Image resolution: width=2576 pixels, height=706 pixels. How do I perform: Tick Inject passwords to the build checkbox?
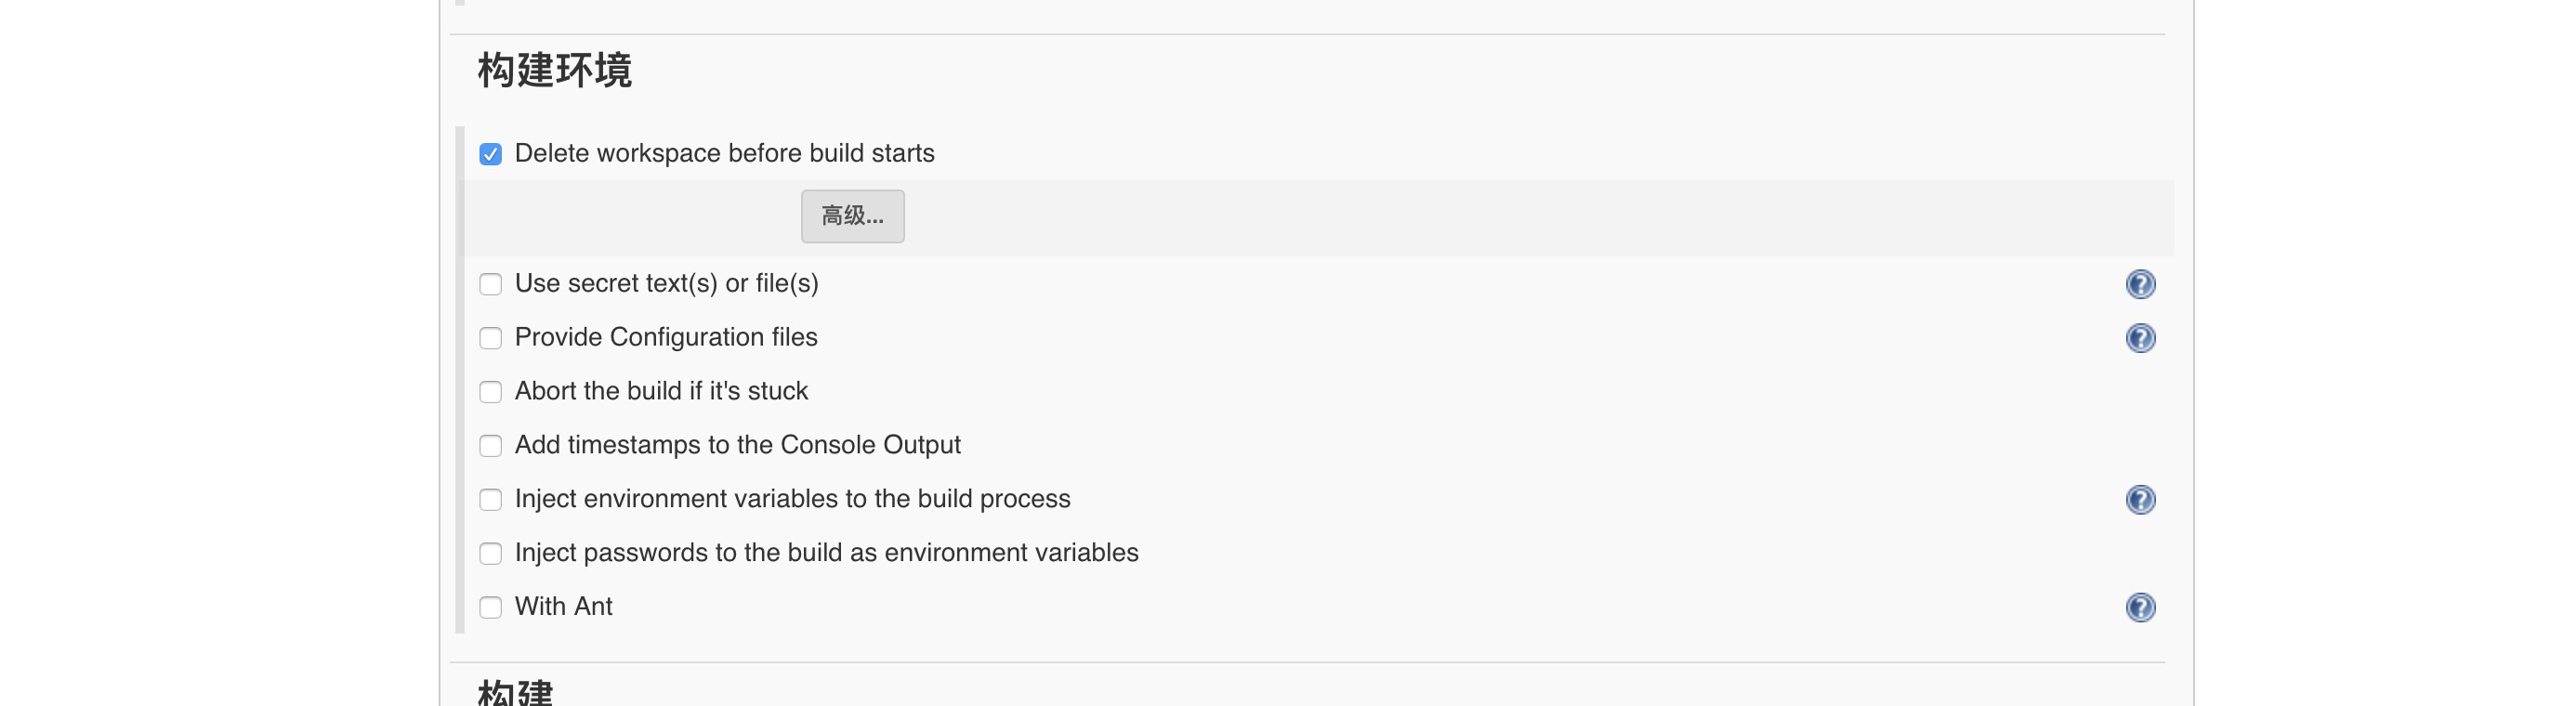pyautogui.click(x=490, y=554)
